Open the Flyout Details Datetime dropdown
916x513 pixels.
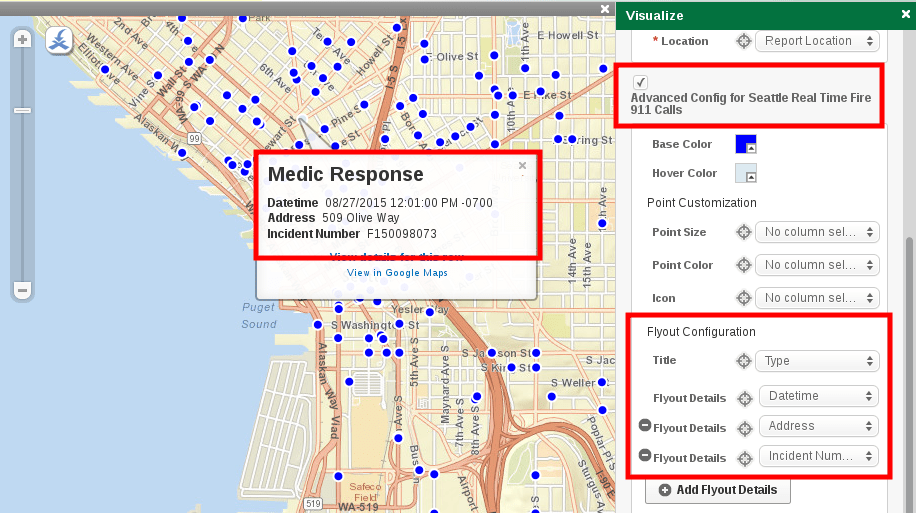[x=818, y=396]
